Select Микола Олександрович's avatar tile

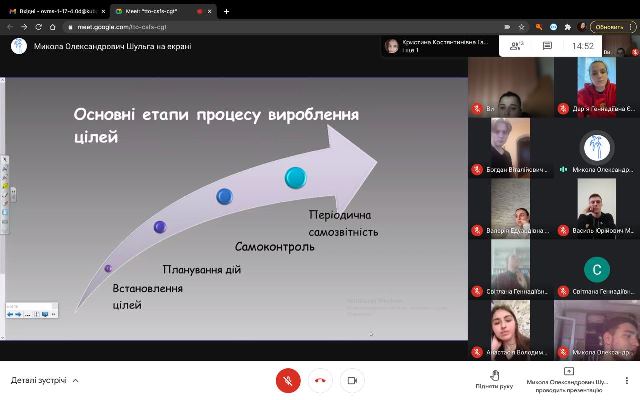click(597, 148)
